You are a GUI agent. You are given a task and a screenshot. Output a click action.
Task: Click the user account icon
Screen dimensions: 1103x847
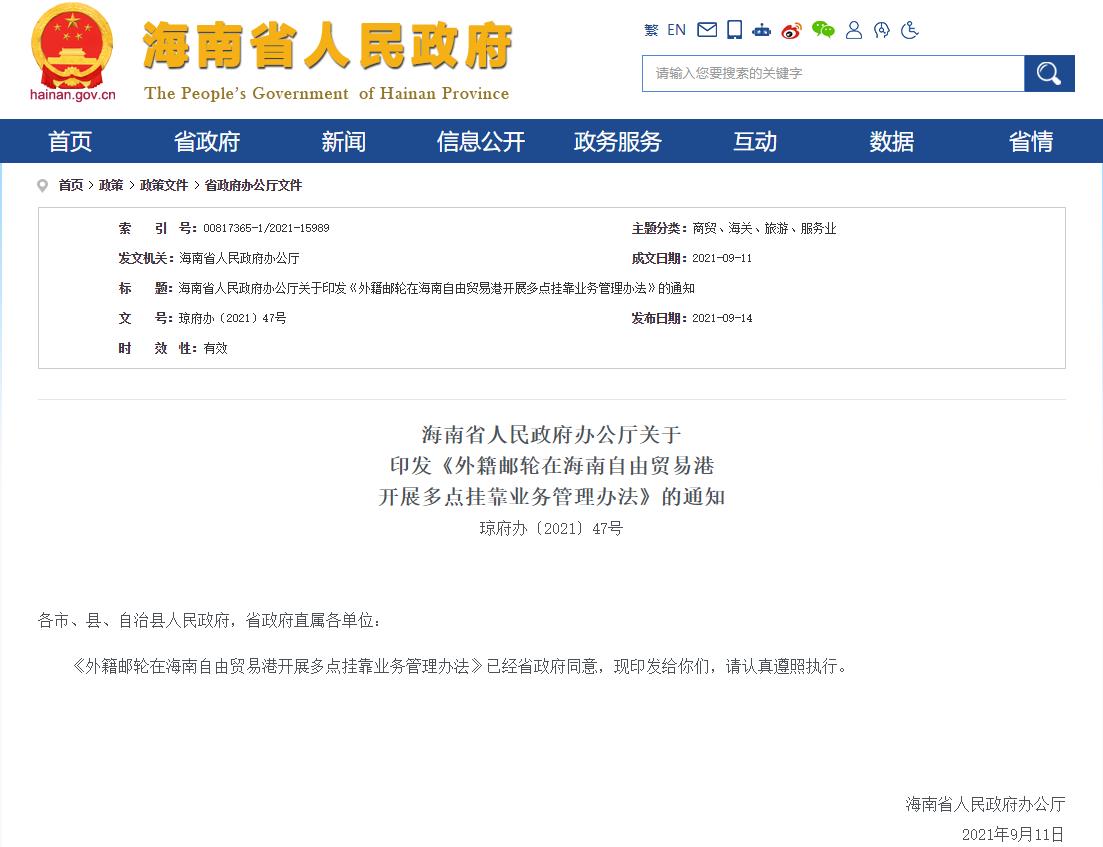(854, 30)
